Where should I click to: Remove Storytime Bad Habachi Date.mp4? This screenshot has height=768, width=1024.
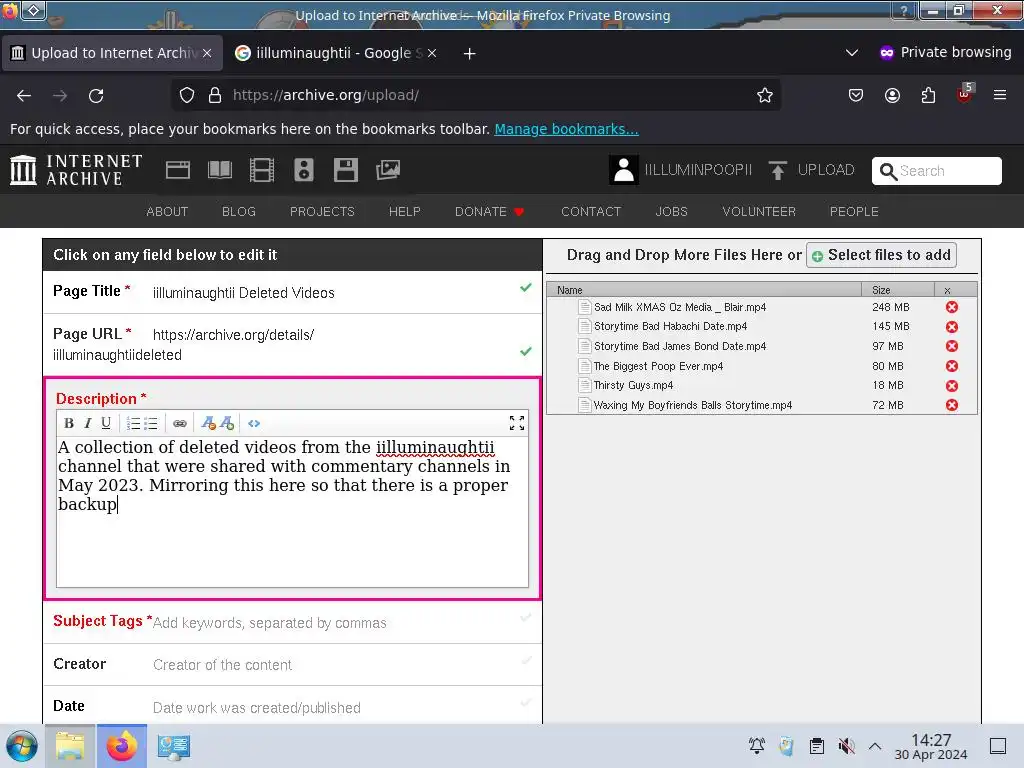tap(952, 327)
